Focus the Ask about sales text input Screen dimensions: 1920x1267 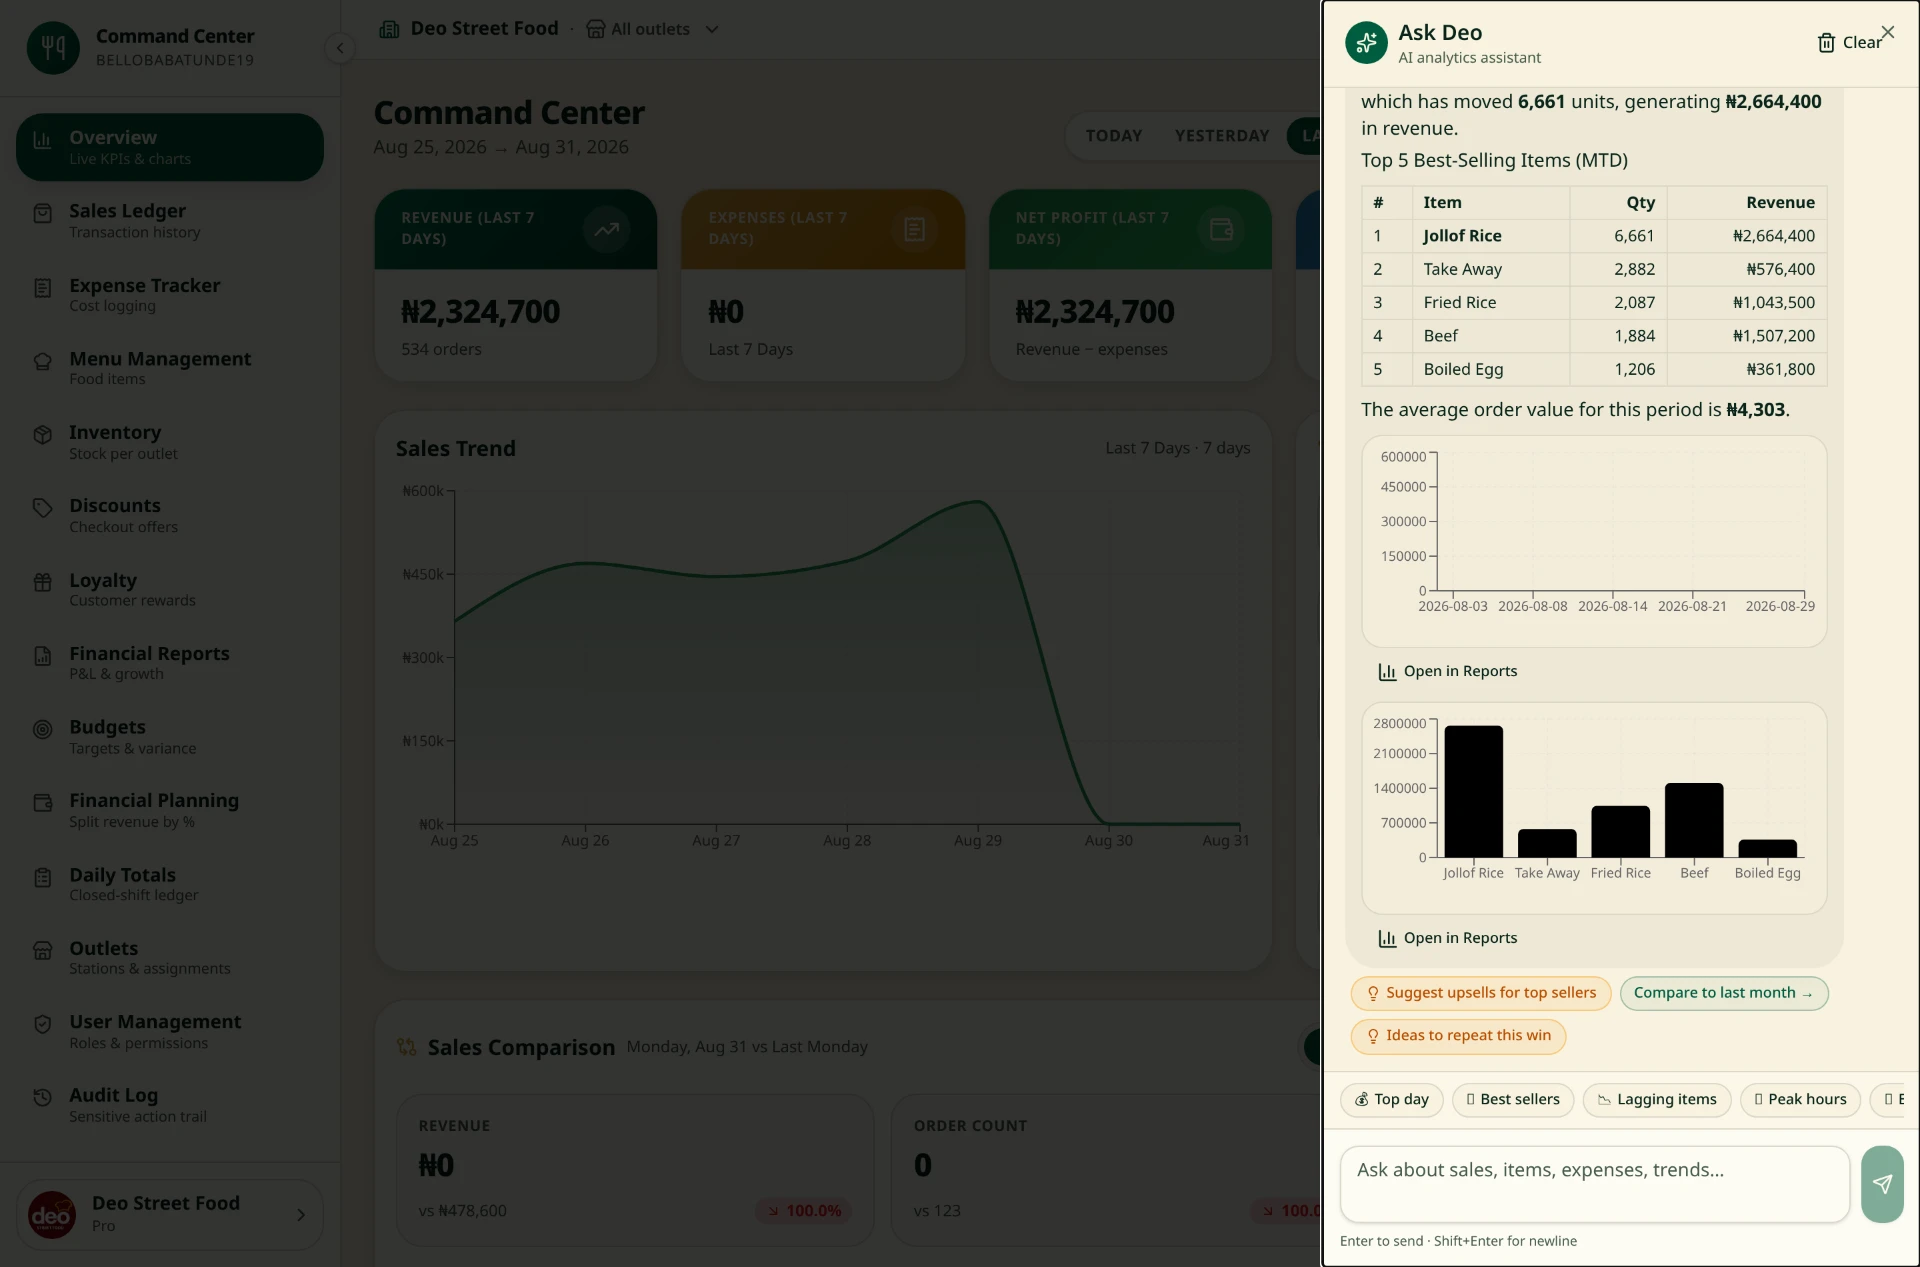(1594, 1184)
